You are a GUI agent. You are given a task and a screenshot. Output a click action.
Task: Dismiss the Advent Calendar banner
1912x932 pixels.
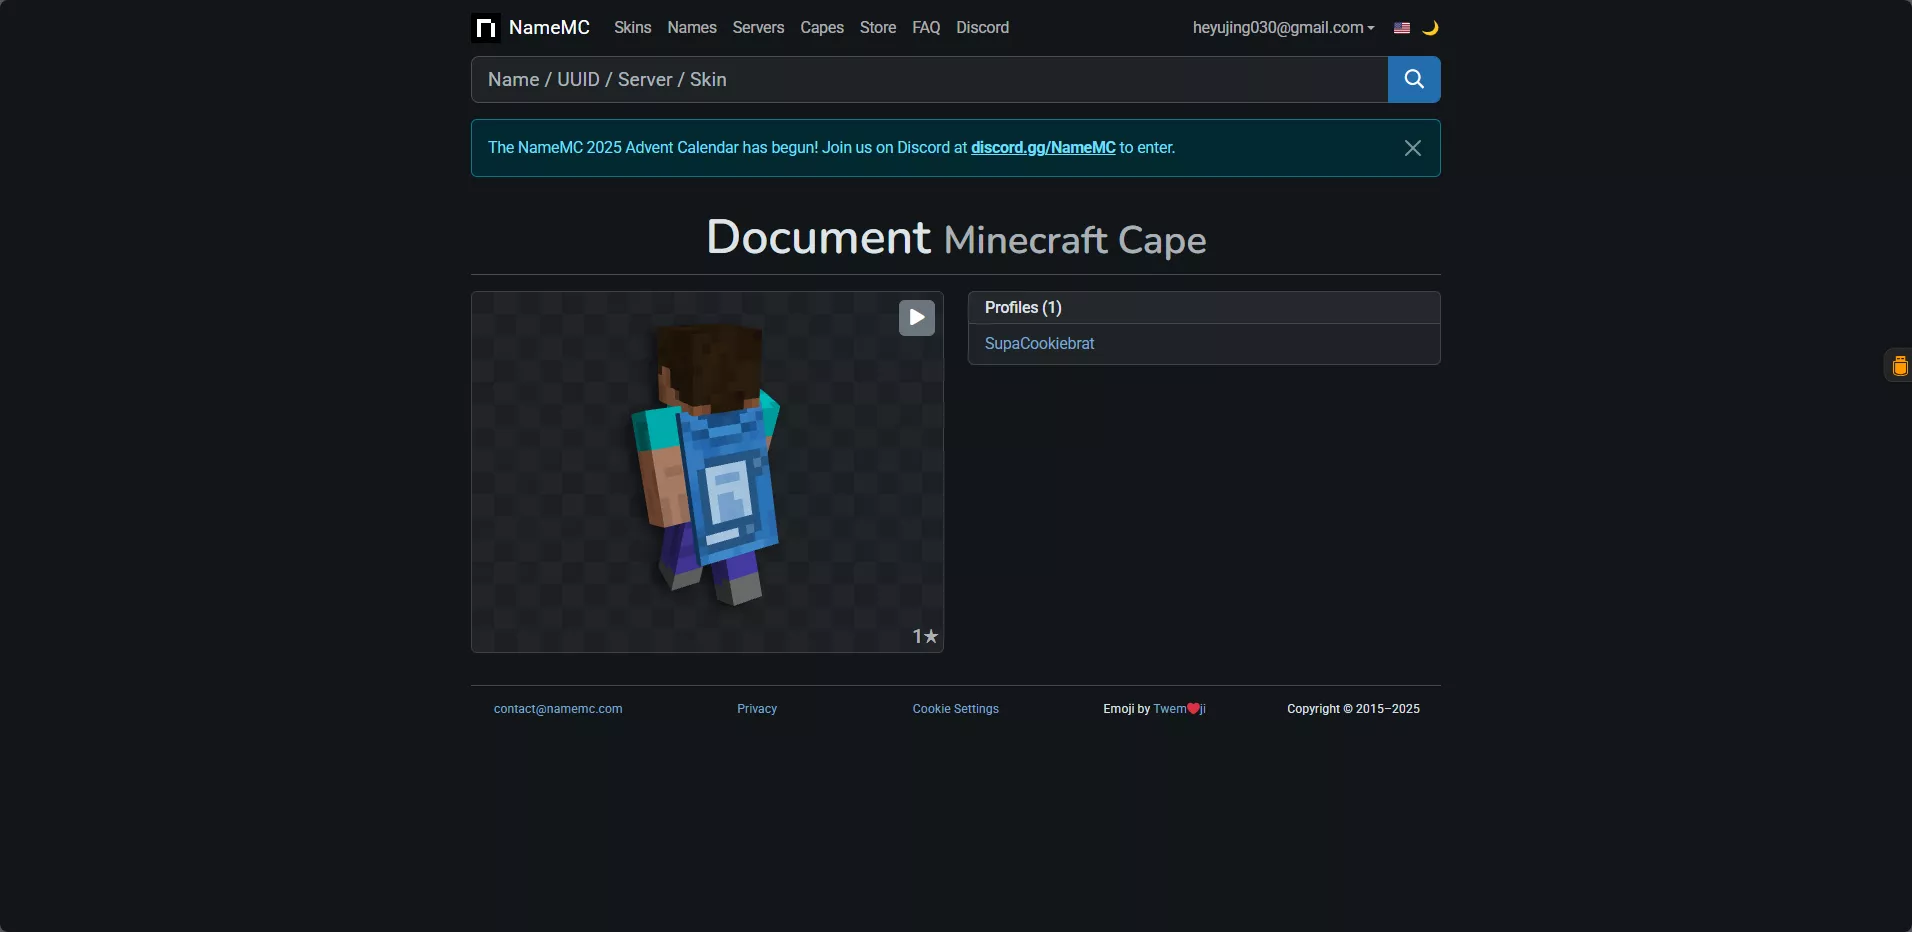[x=1412, y=148]
